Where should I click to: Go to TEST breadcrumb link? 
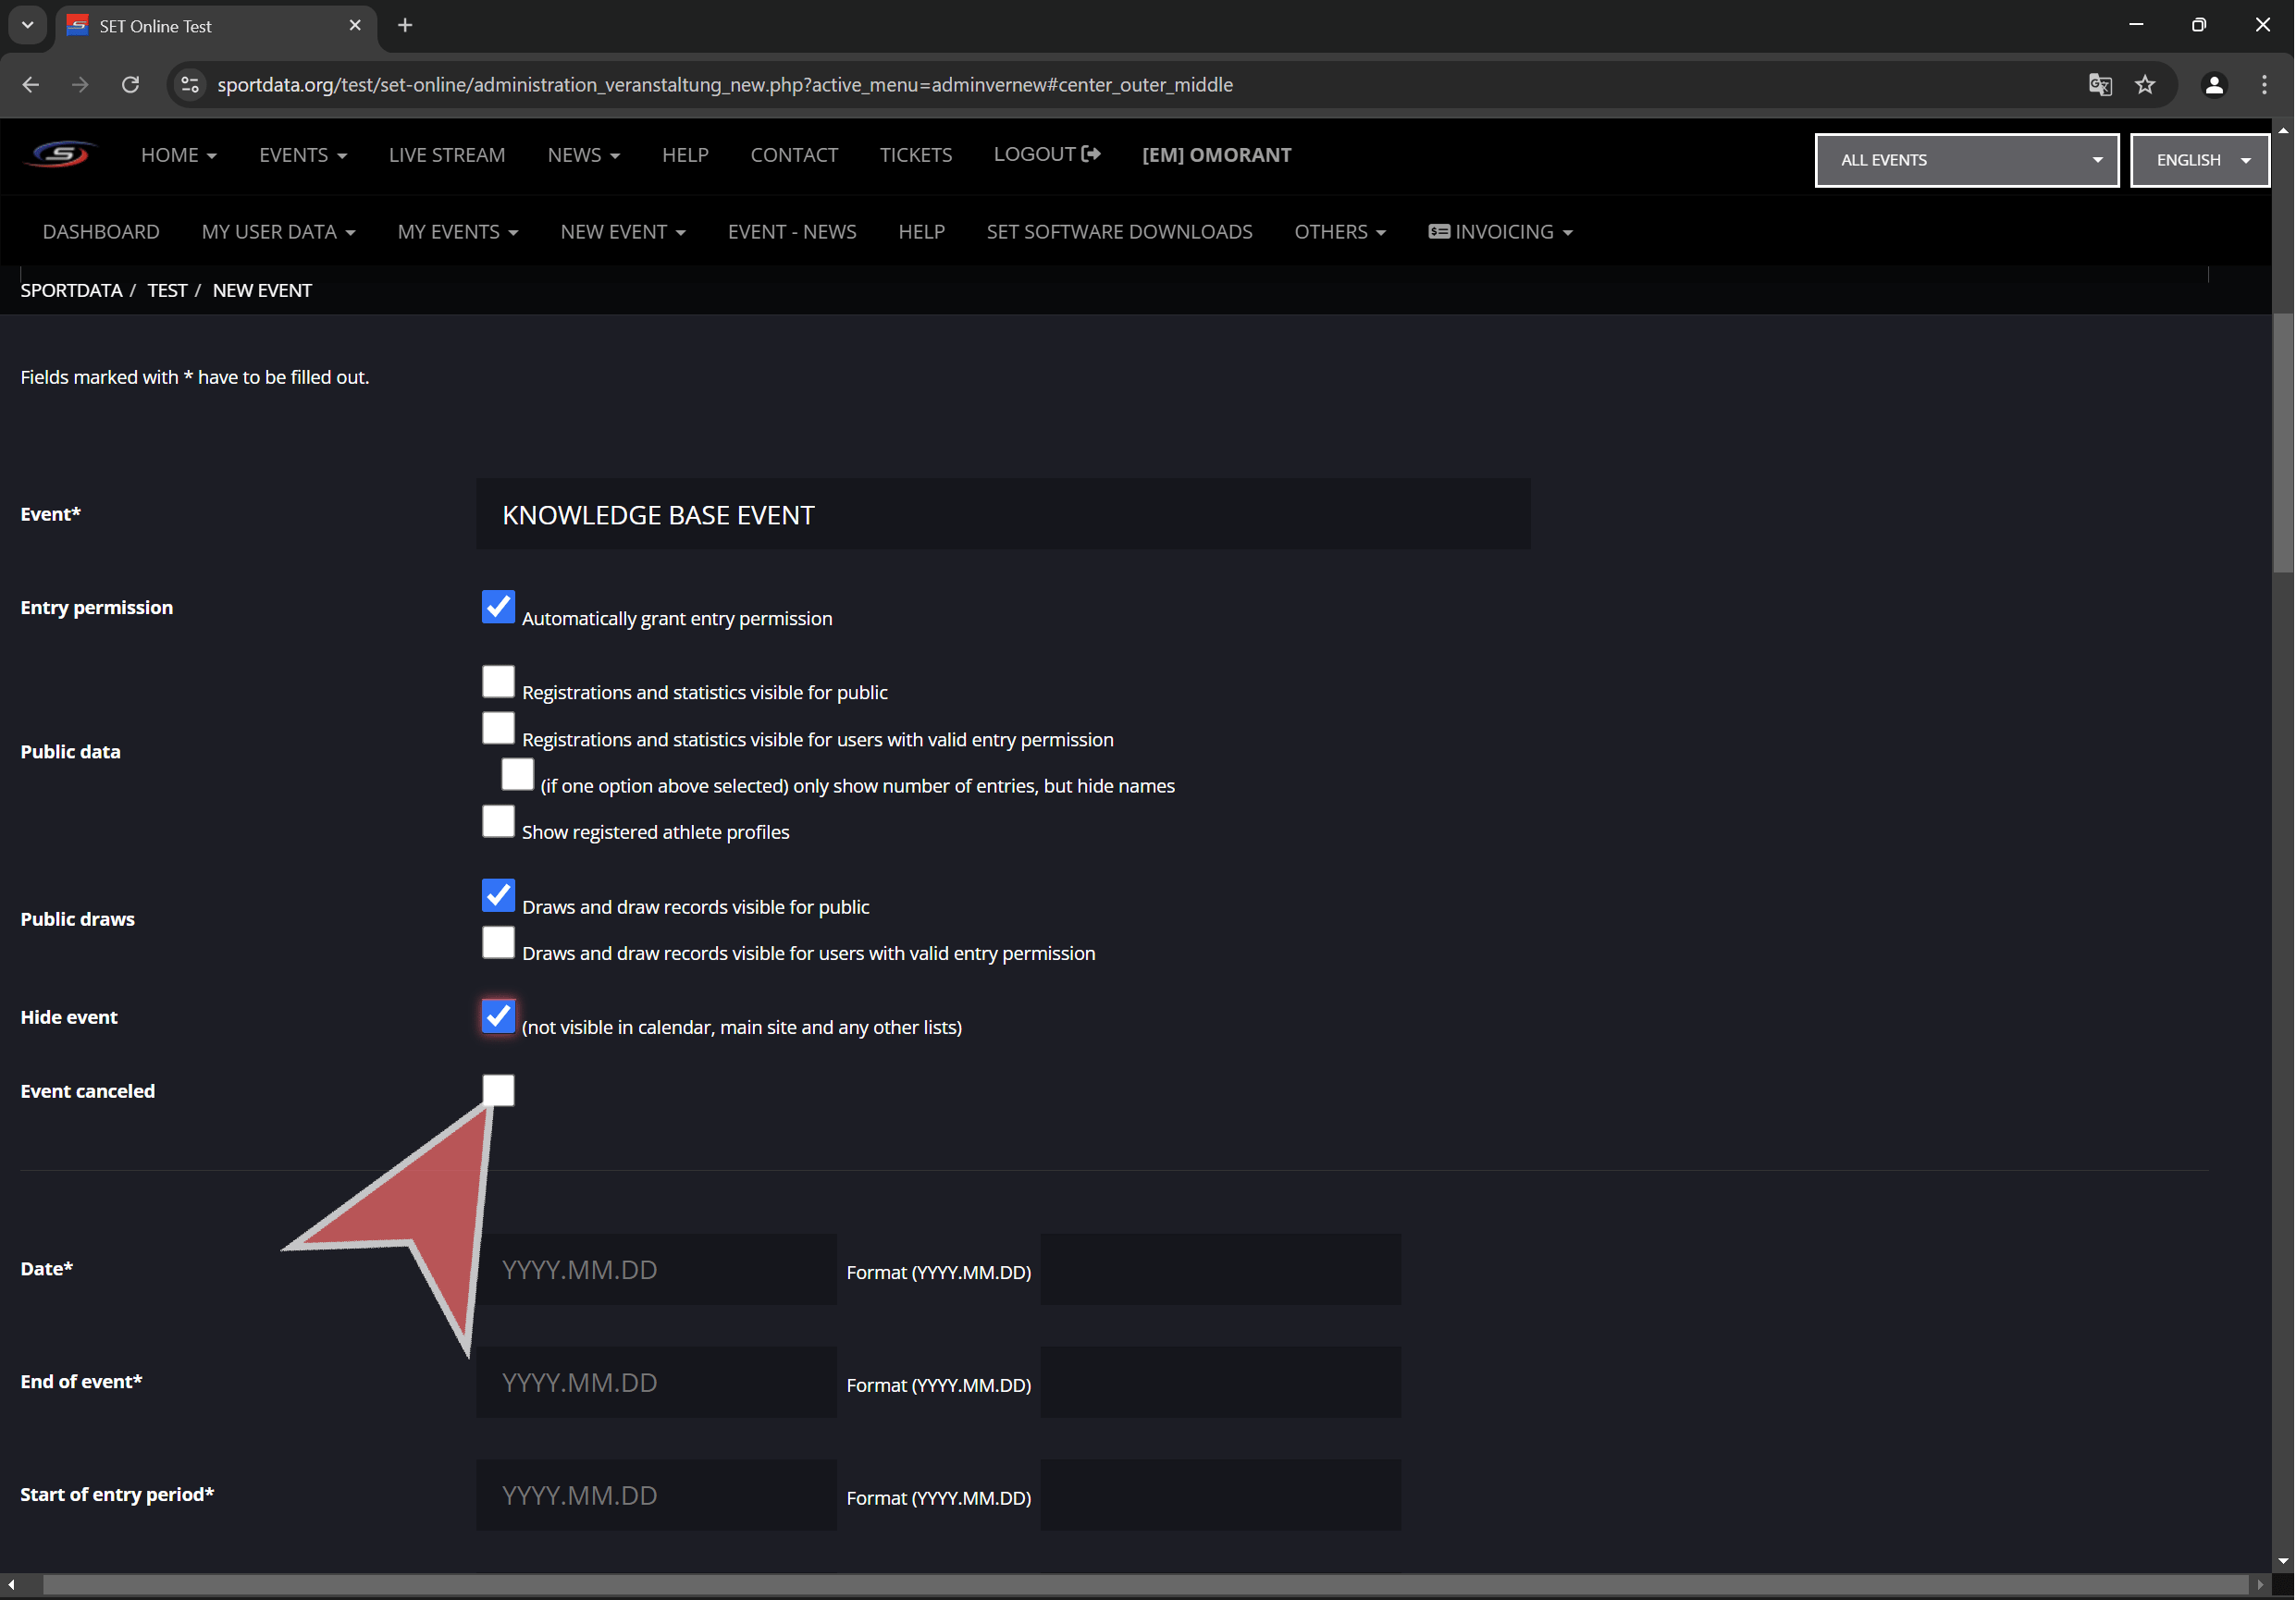tap(167, 291)
